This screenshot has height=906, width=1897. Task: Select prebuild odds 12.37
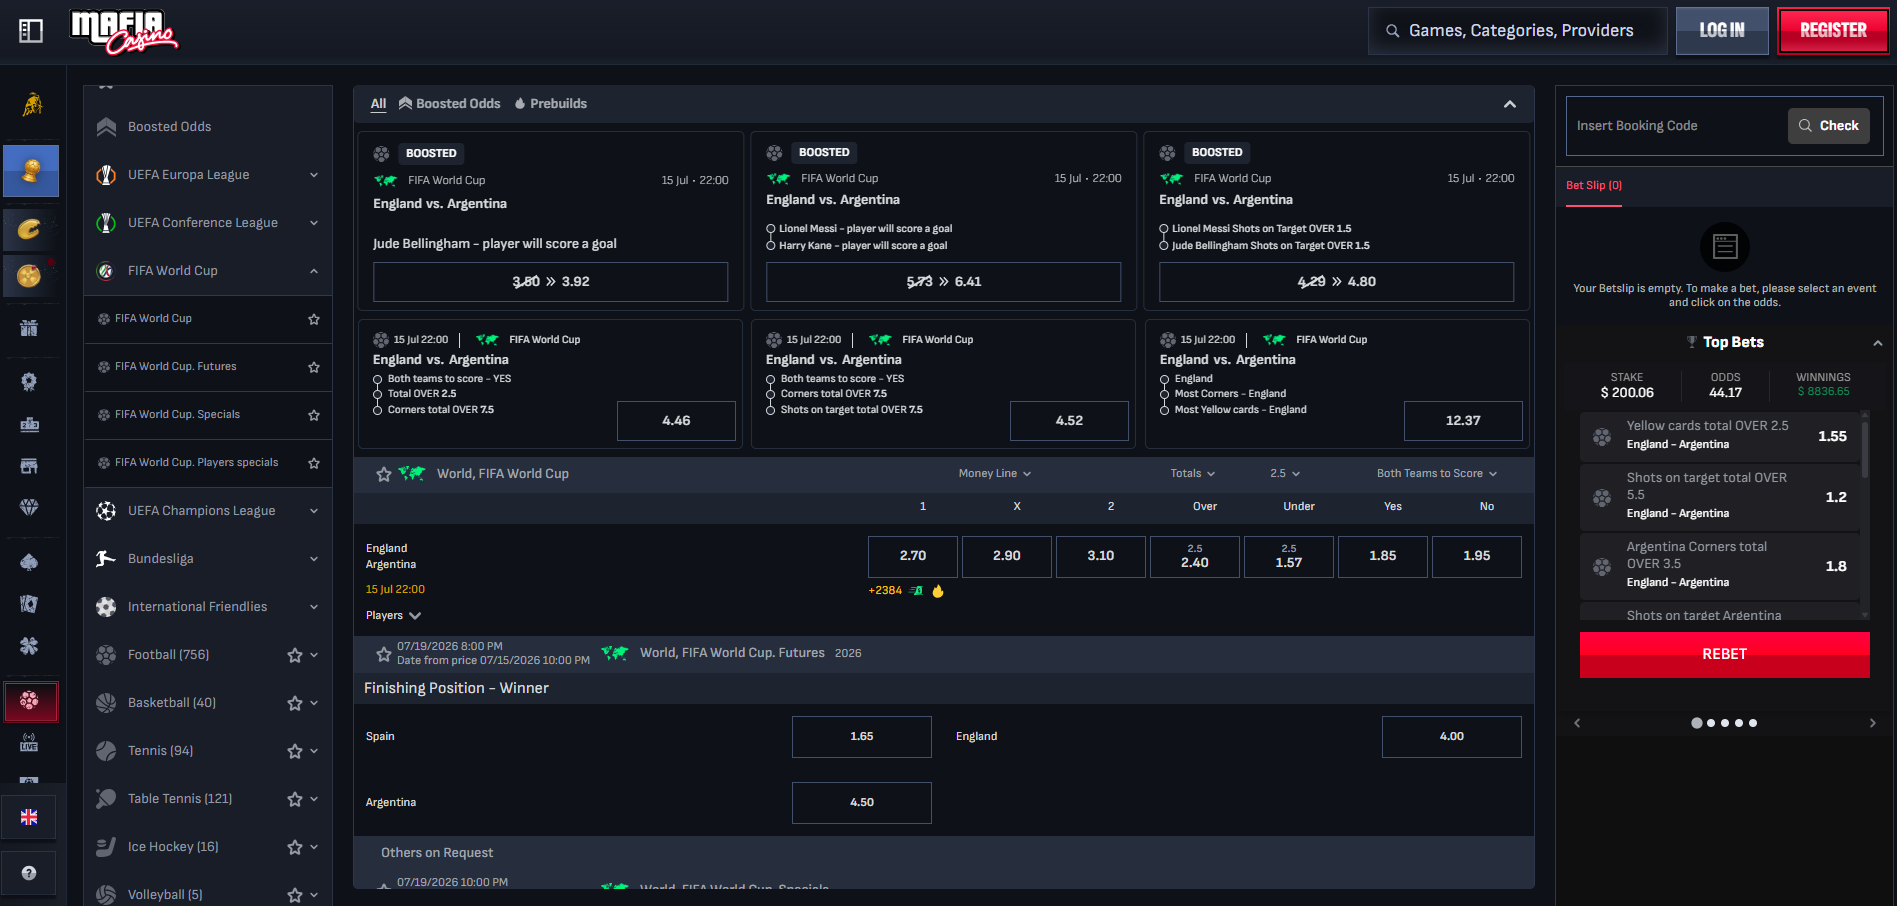click(1463, 421)
